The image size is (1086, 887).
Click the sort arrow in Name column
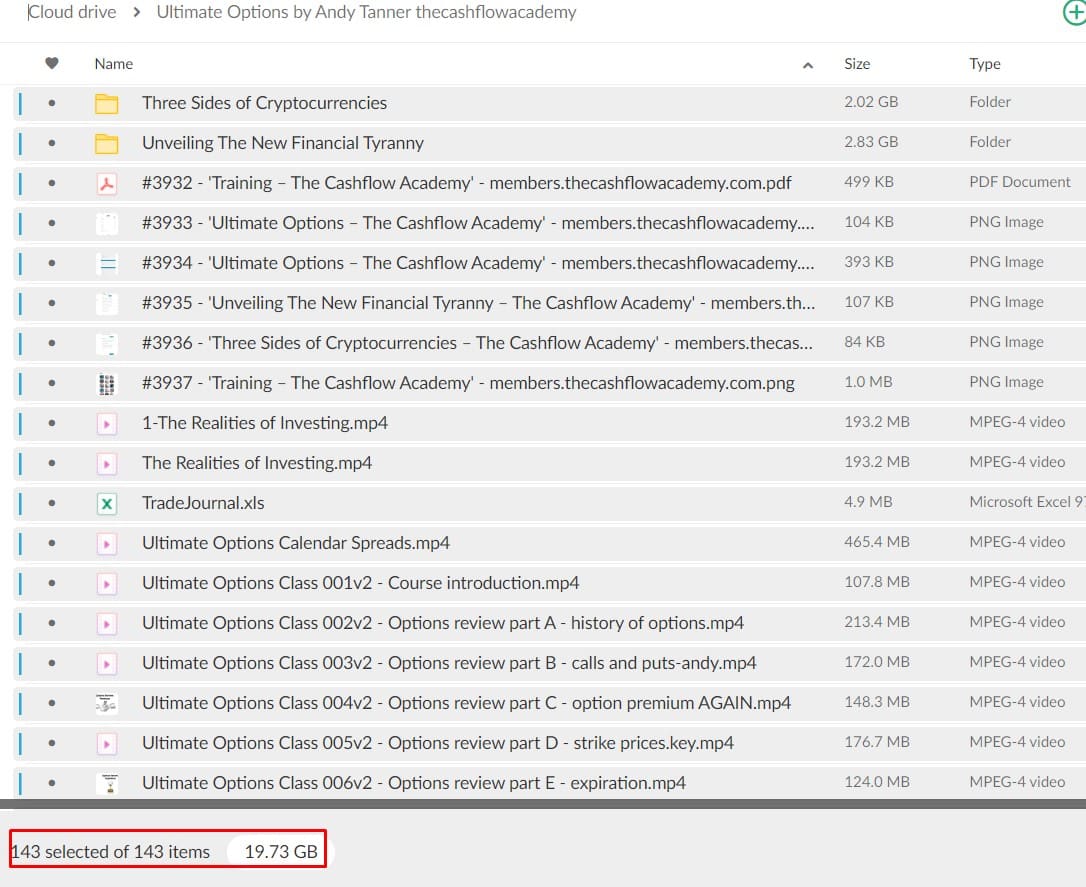808,65
